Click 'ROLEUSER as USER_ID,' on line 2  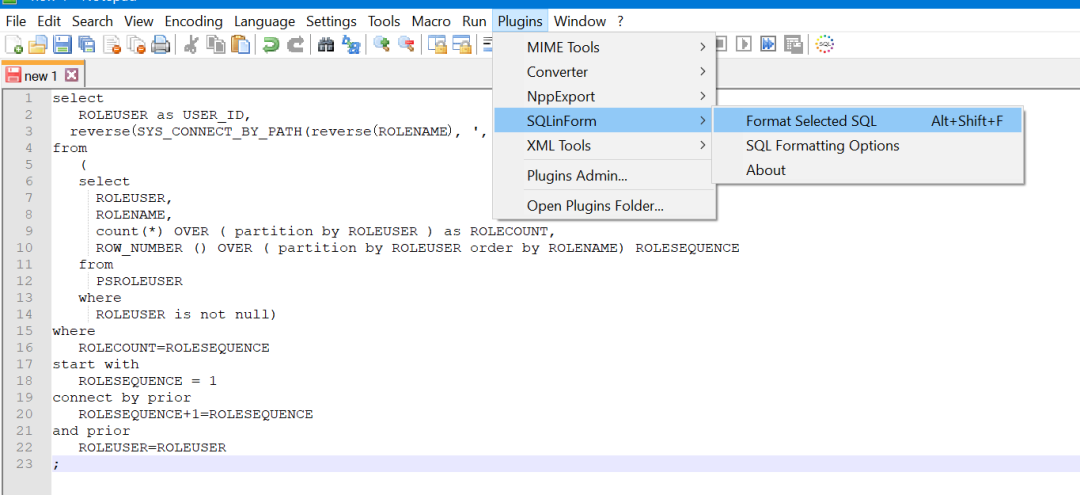point(165,115)
